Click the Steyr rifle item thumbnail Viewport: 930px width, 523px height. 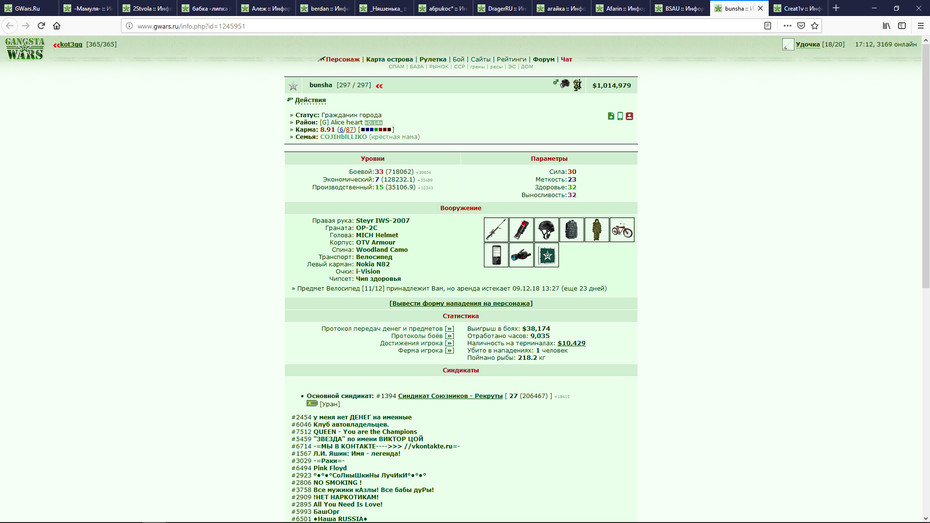pyautogui.click(x=496, y=229)
